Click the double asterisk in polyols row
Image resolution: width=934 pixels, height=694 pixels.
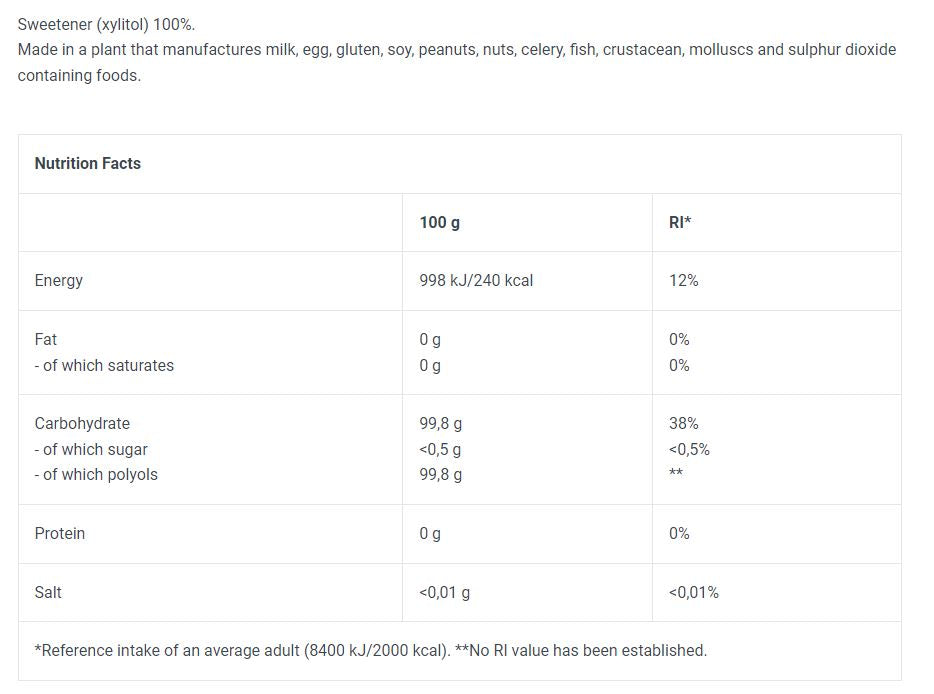(x=676, y=473)
